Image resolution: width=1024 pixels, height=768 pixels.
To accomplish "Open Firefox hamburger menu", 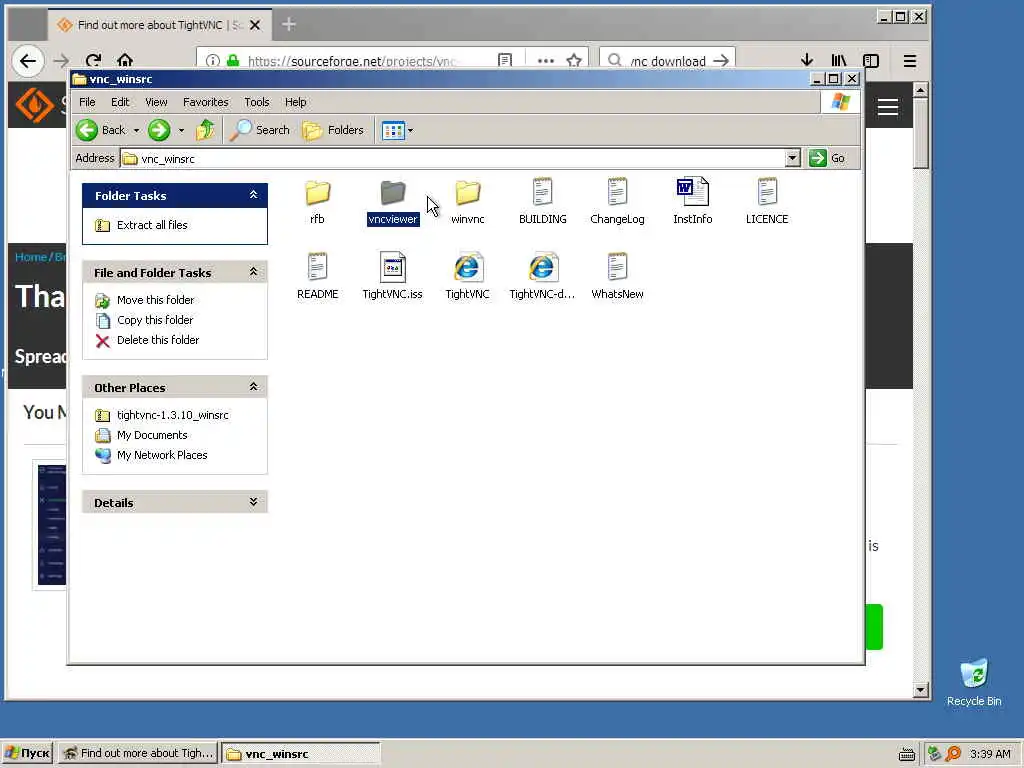I will point(910,61).
